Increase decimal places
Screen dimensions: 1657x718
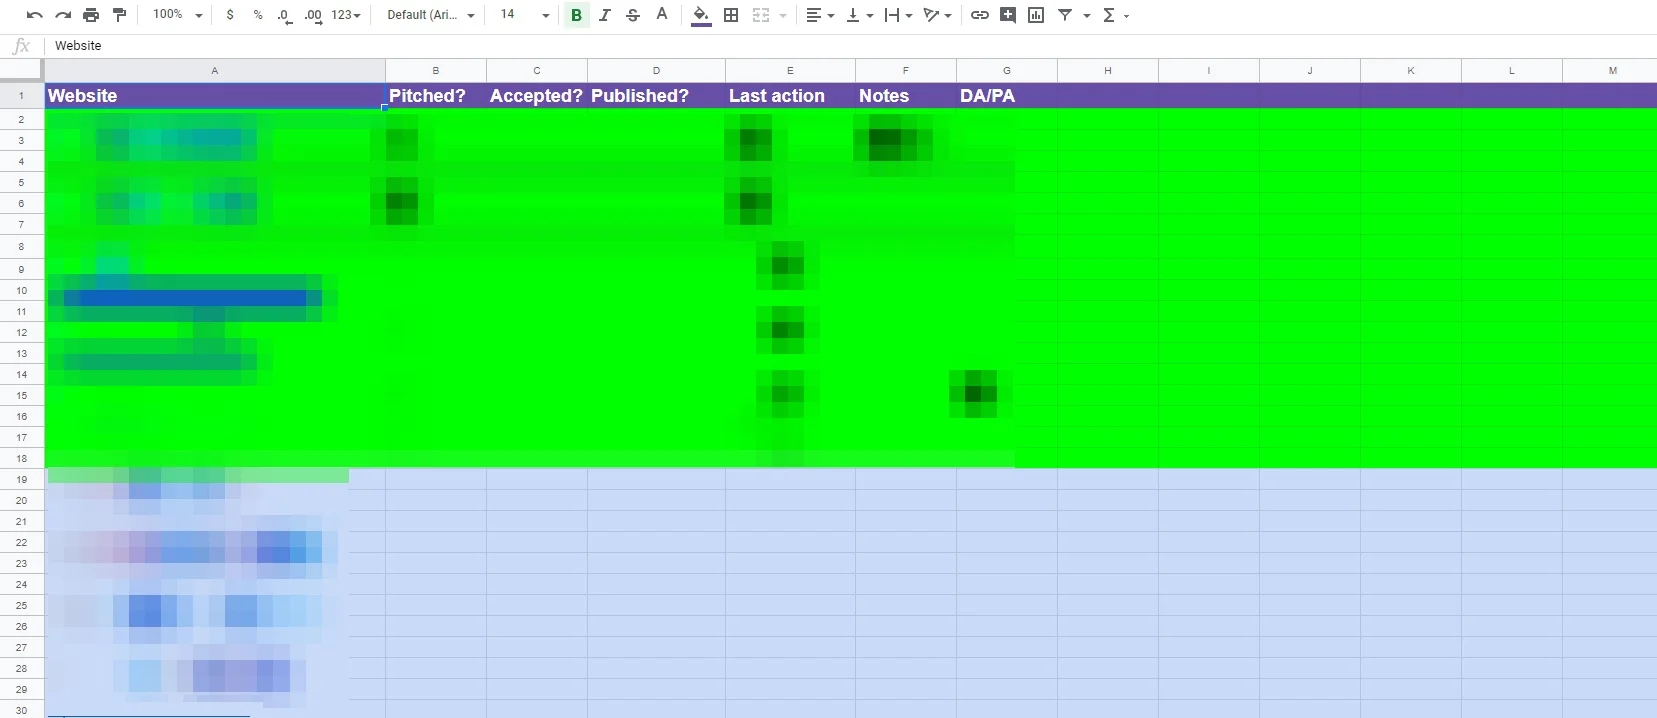coord(313,15)
